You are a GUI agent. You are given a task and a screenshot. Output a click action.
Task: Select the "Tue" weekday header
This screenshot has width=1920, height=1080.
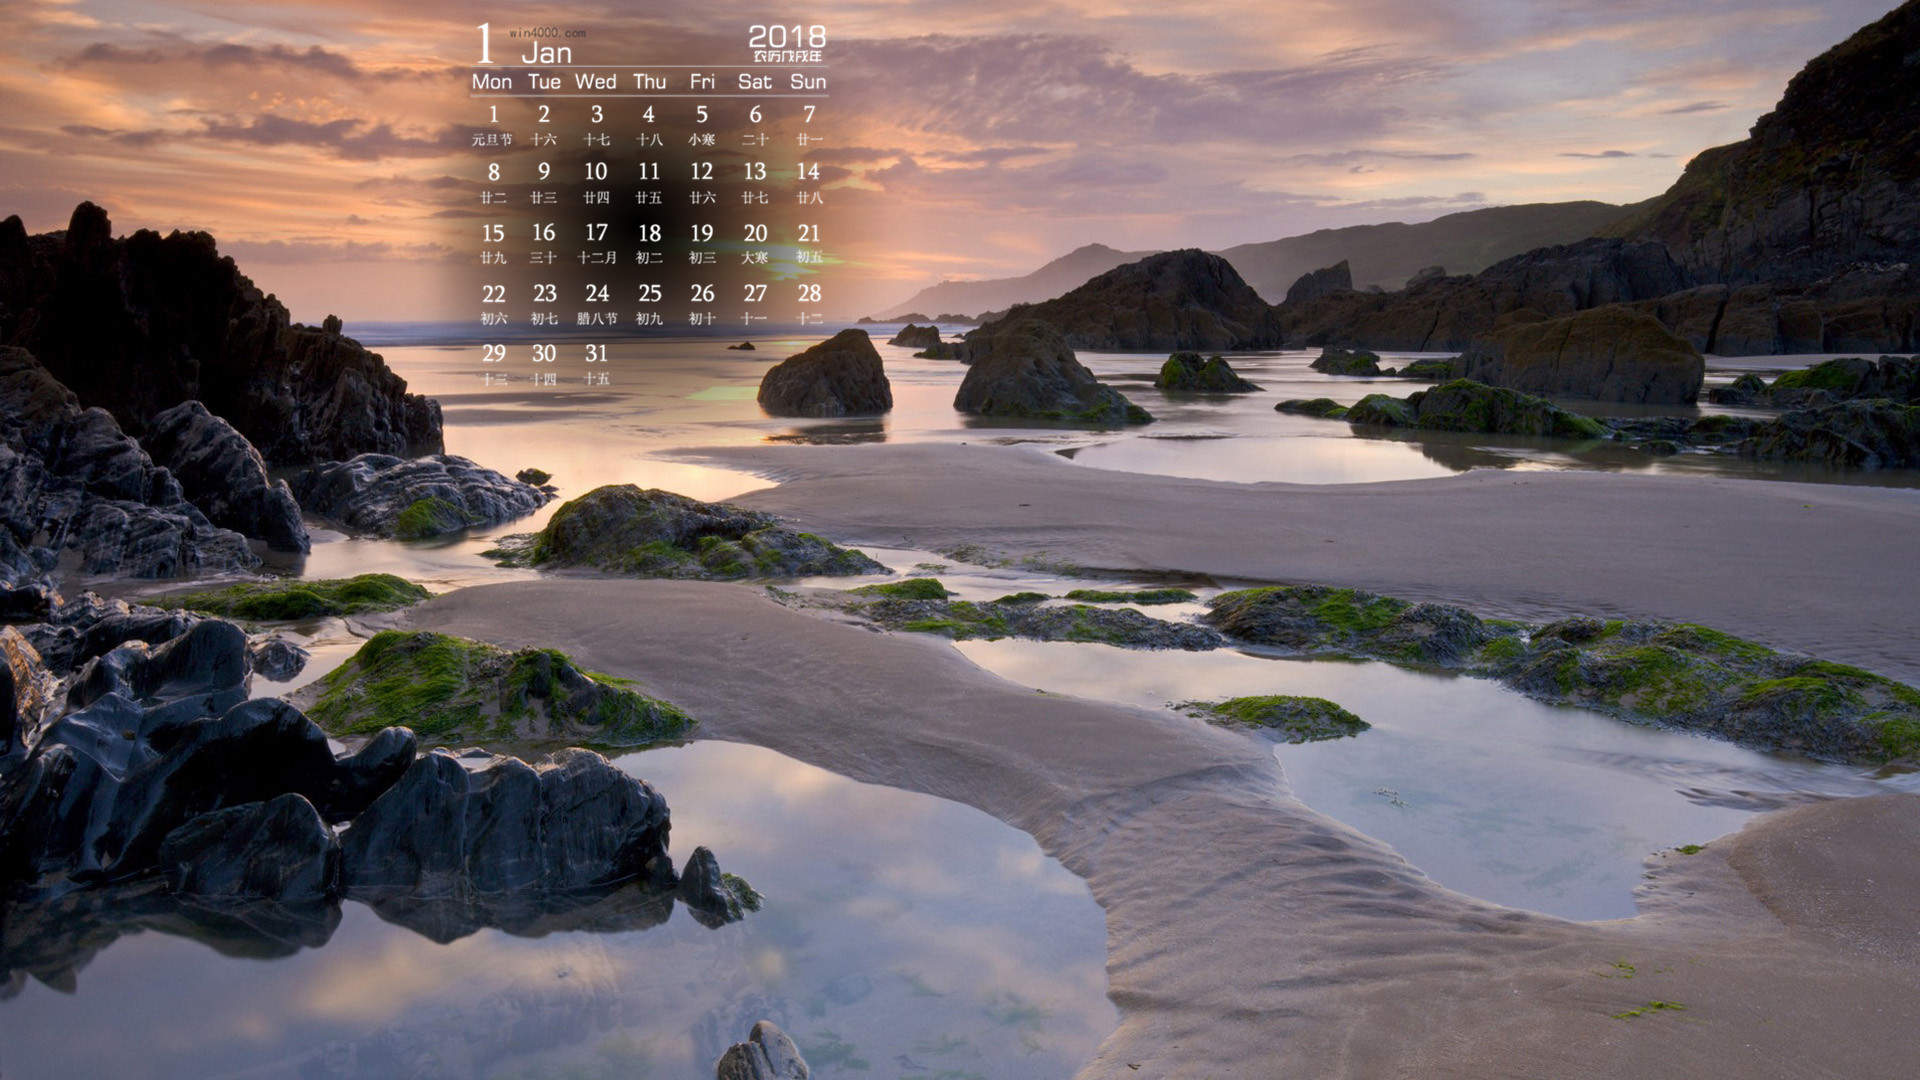pyautogui.click(x=544, y=82)
